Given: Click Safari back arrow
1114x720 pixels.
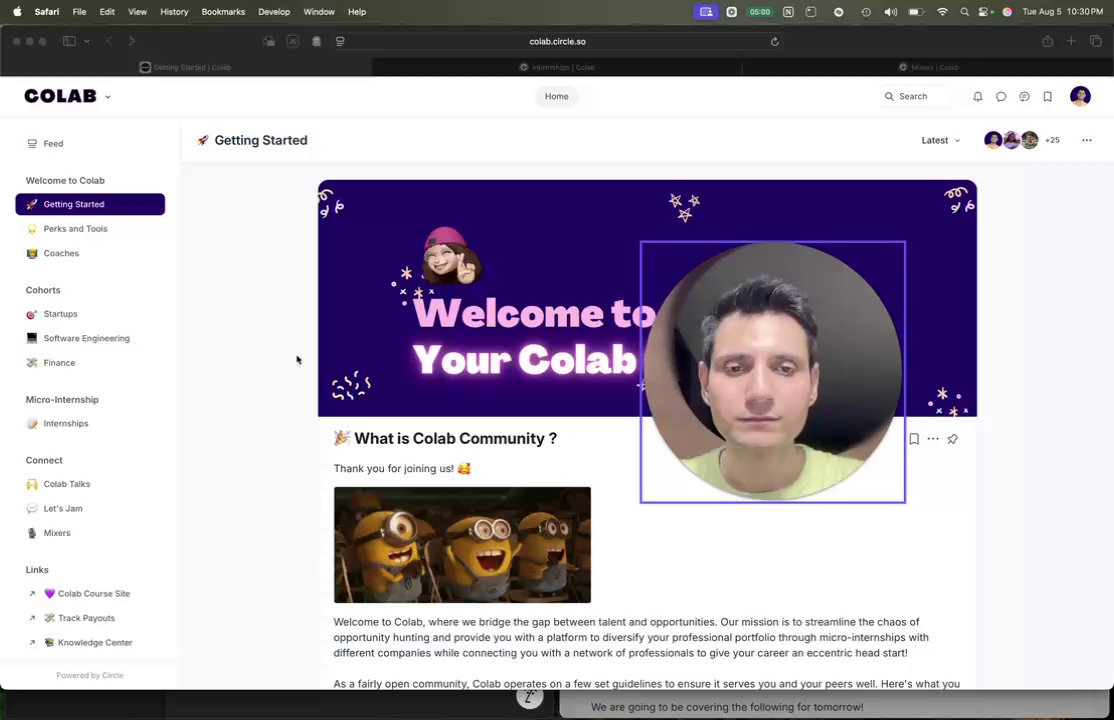Looking at the screenshot, I should 109,41.
